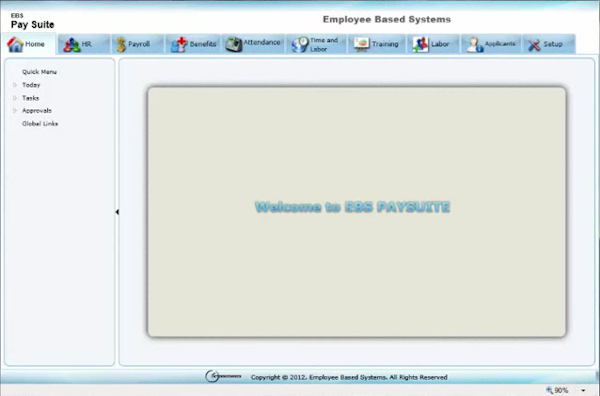
Task: Click the 90% zoom magnifier icon
Action: point(549,390)
